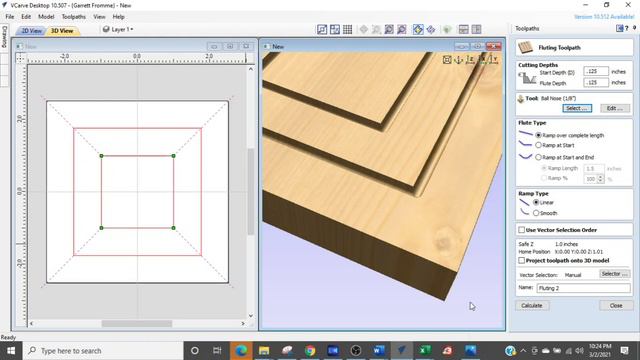
Task: Select Ramp at Start and End flute type
Action: point(538,157)
